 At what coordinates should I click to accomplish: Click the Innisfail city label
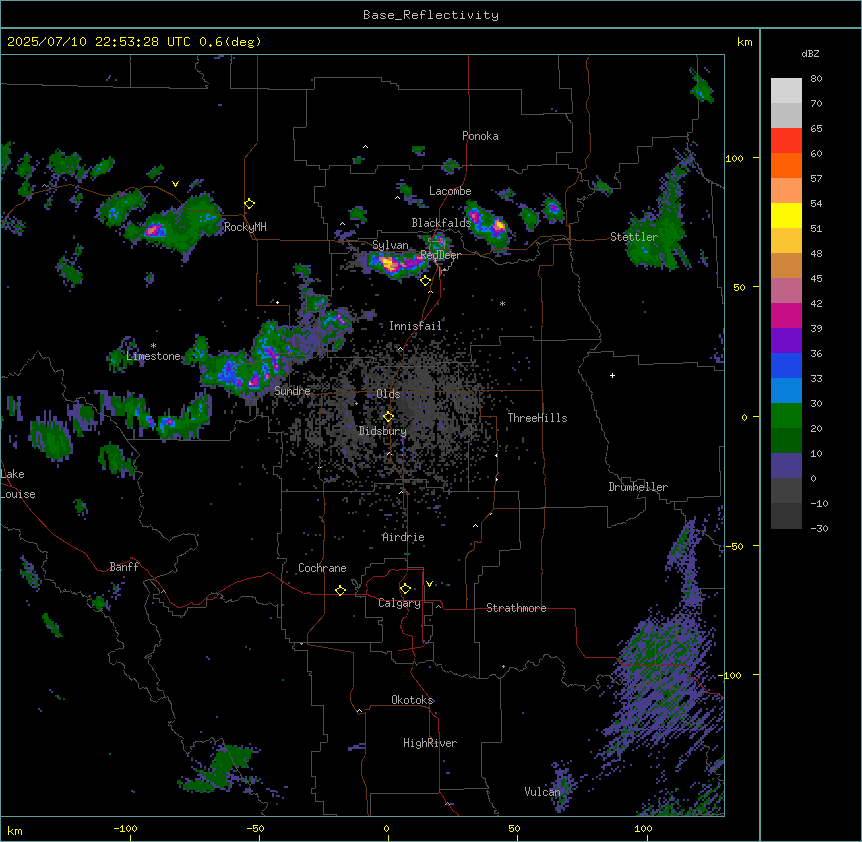(415, 326)
